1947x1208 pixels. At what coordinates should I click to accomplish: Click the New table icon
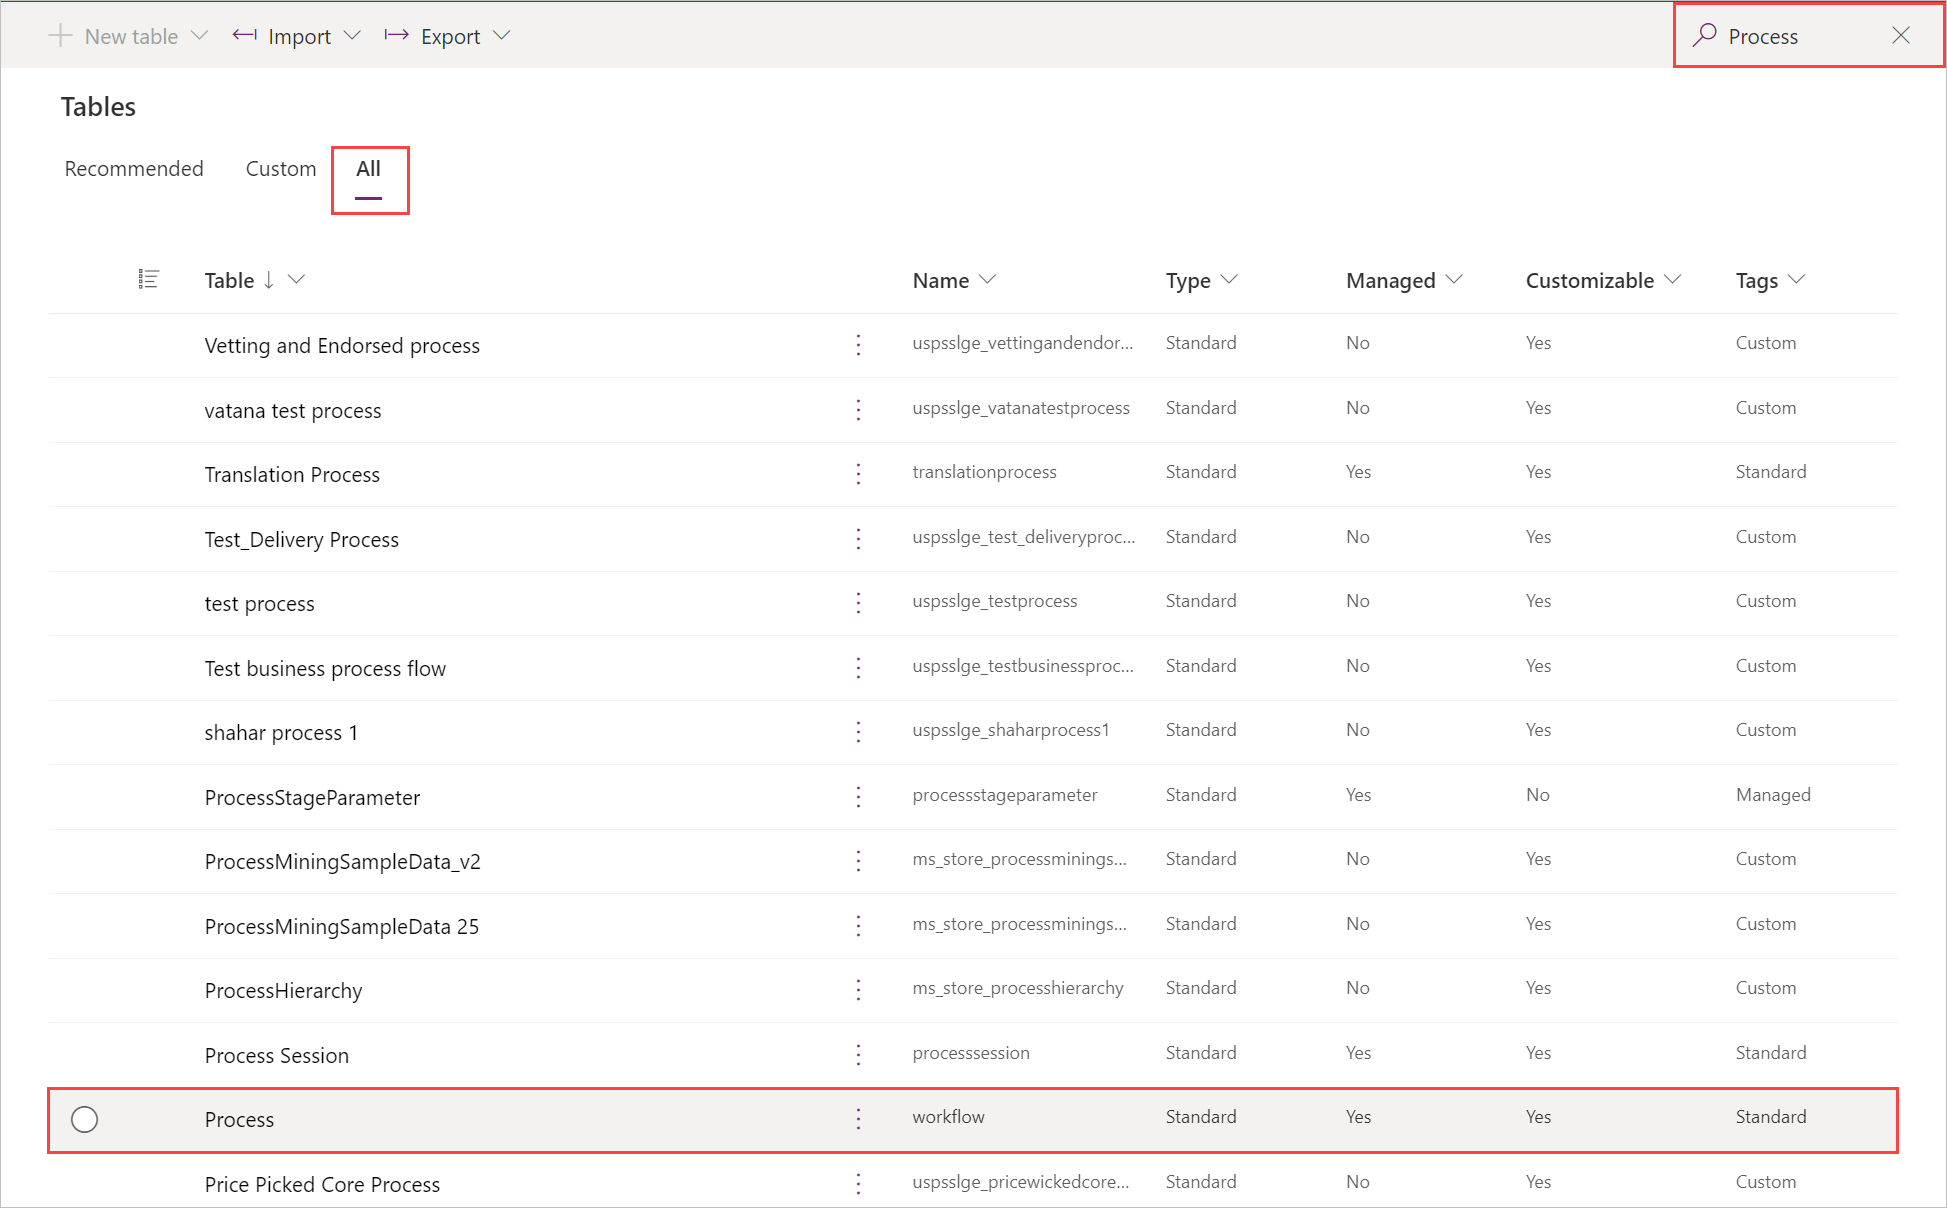tap(61, 35)
